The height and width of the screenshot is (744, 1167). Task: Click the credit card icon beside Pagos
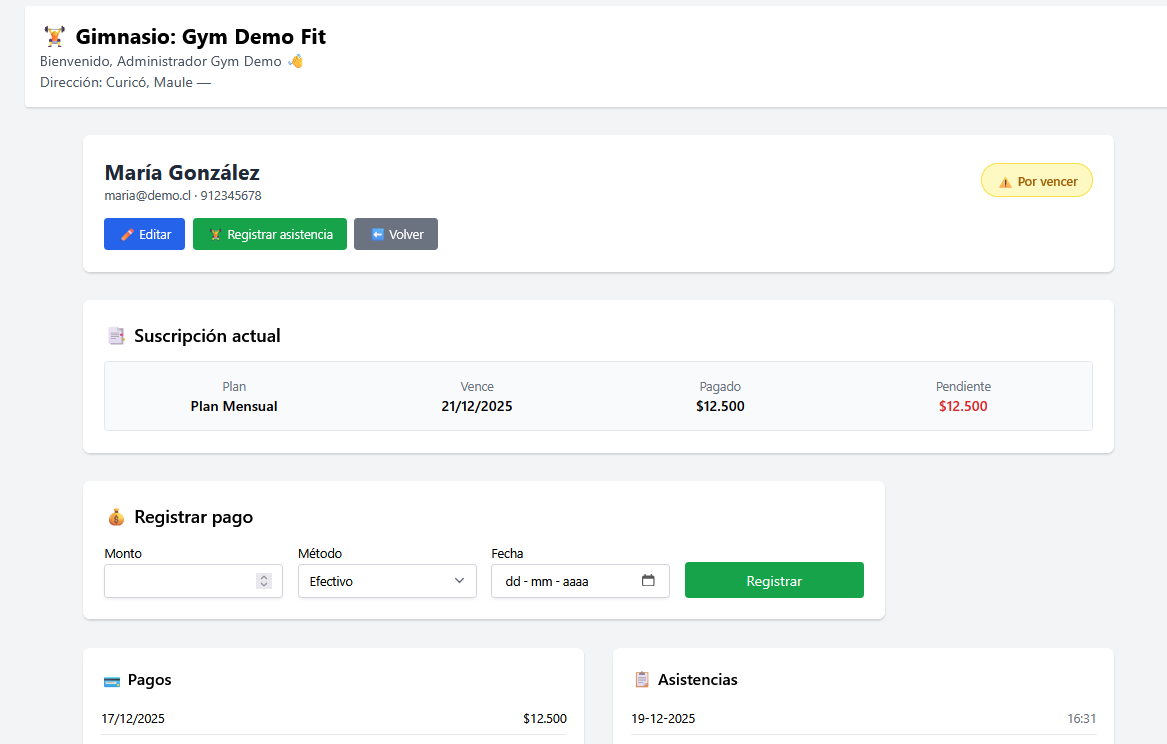112,680
